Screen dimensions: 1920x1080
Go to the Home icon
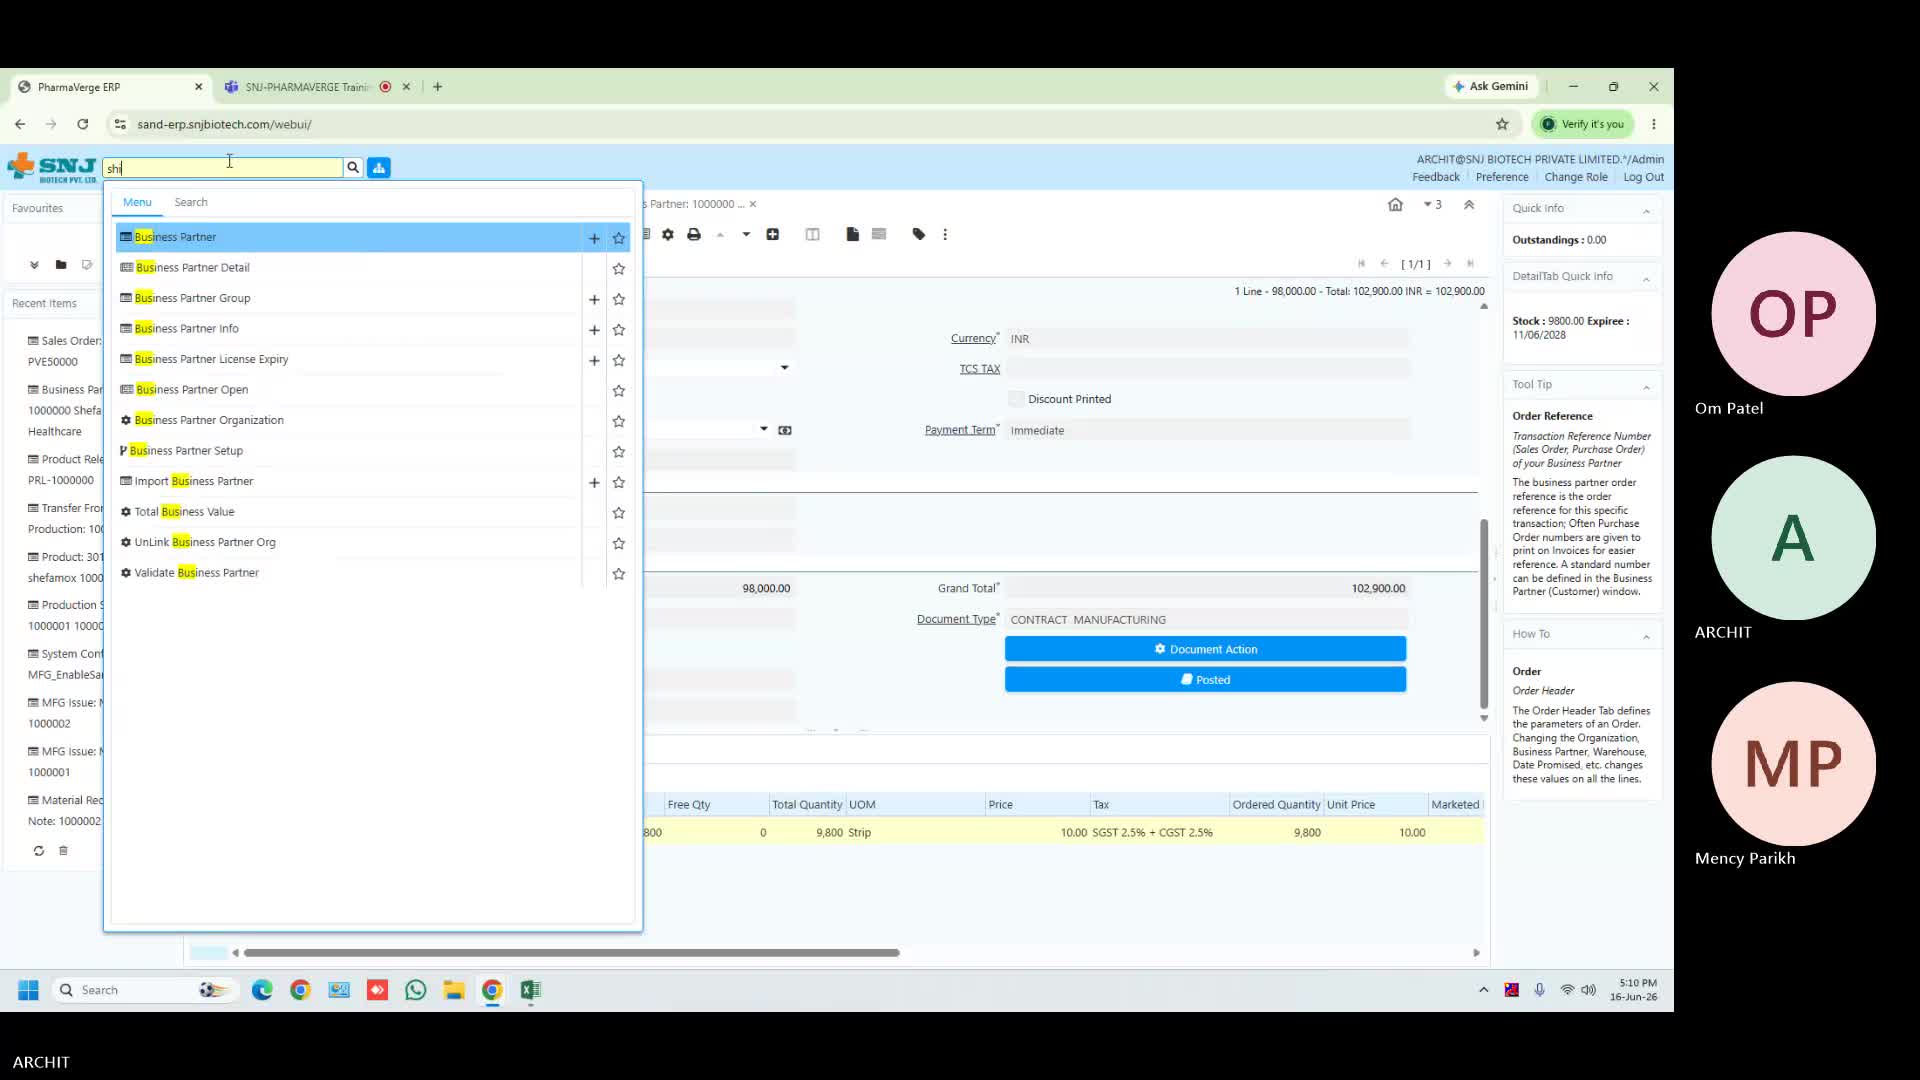tap(1395, 204)
